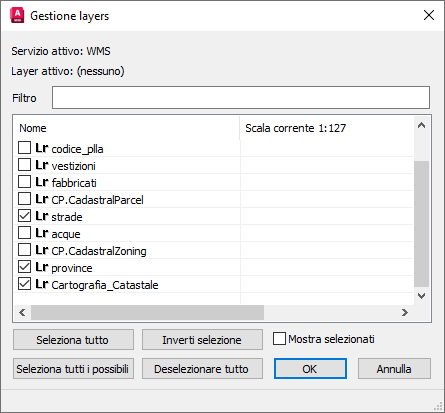The width and height of the screenshot is (445, 413).
Task: Click the Lr icon beside province
Action: coord(42,267)
